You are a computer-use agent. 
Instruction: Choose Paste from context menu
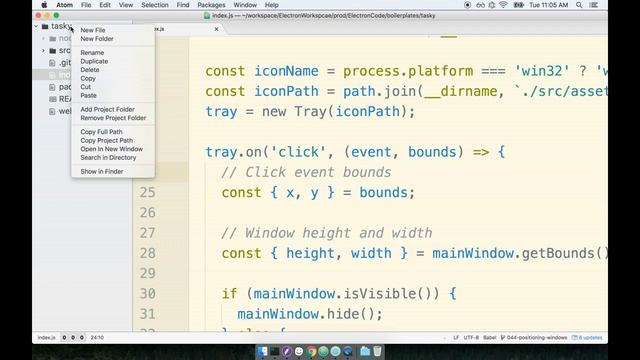pyautogui.click(x=89, y=96)
